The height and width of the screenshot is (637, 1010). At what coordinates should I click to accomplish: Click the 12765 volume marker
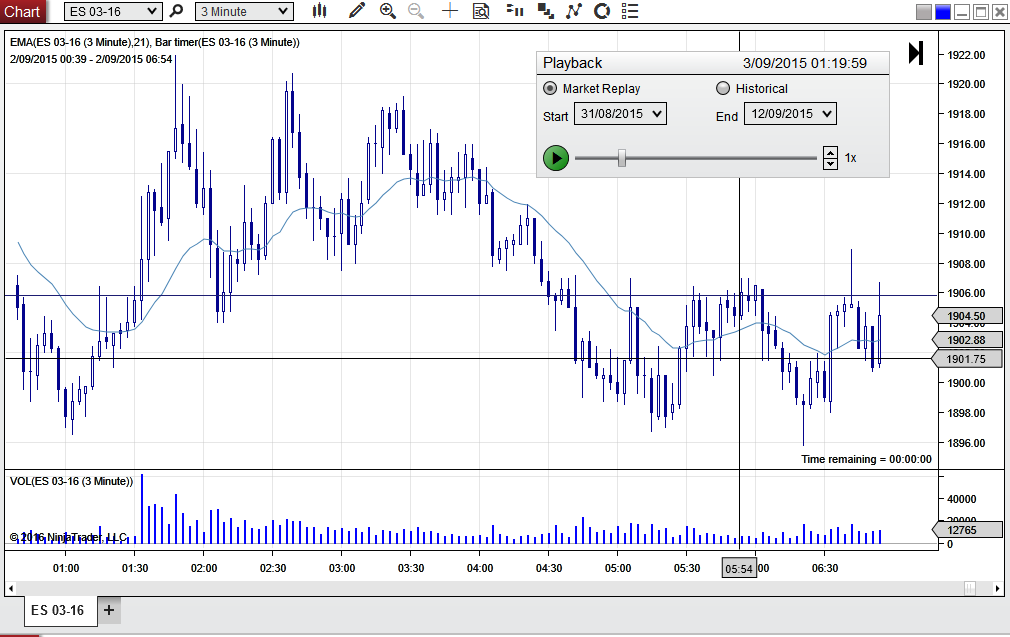pos(967,530)
